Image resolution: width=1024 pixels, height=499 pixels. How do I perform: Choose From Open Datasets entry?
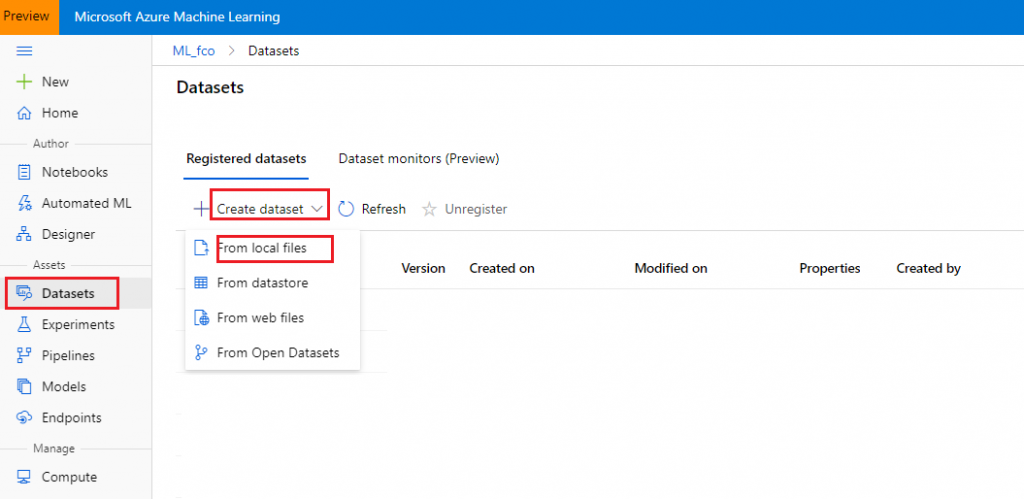point(277,352)
